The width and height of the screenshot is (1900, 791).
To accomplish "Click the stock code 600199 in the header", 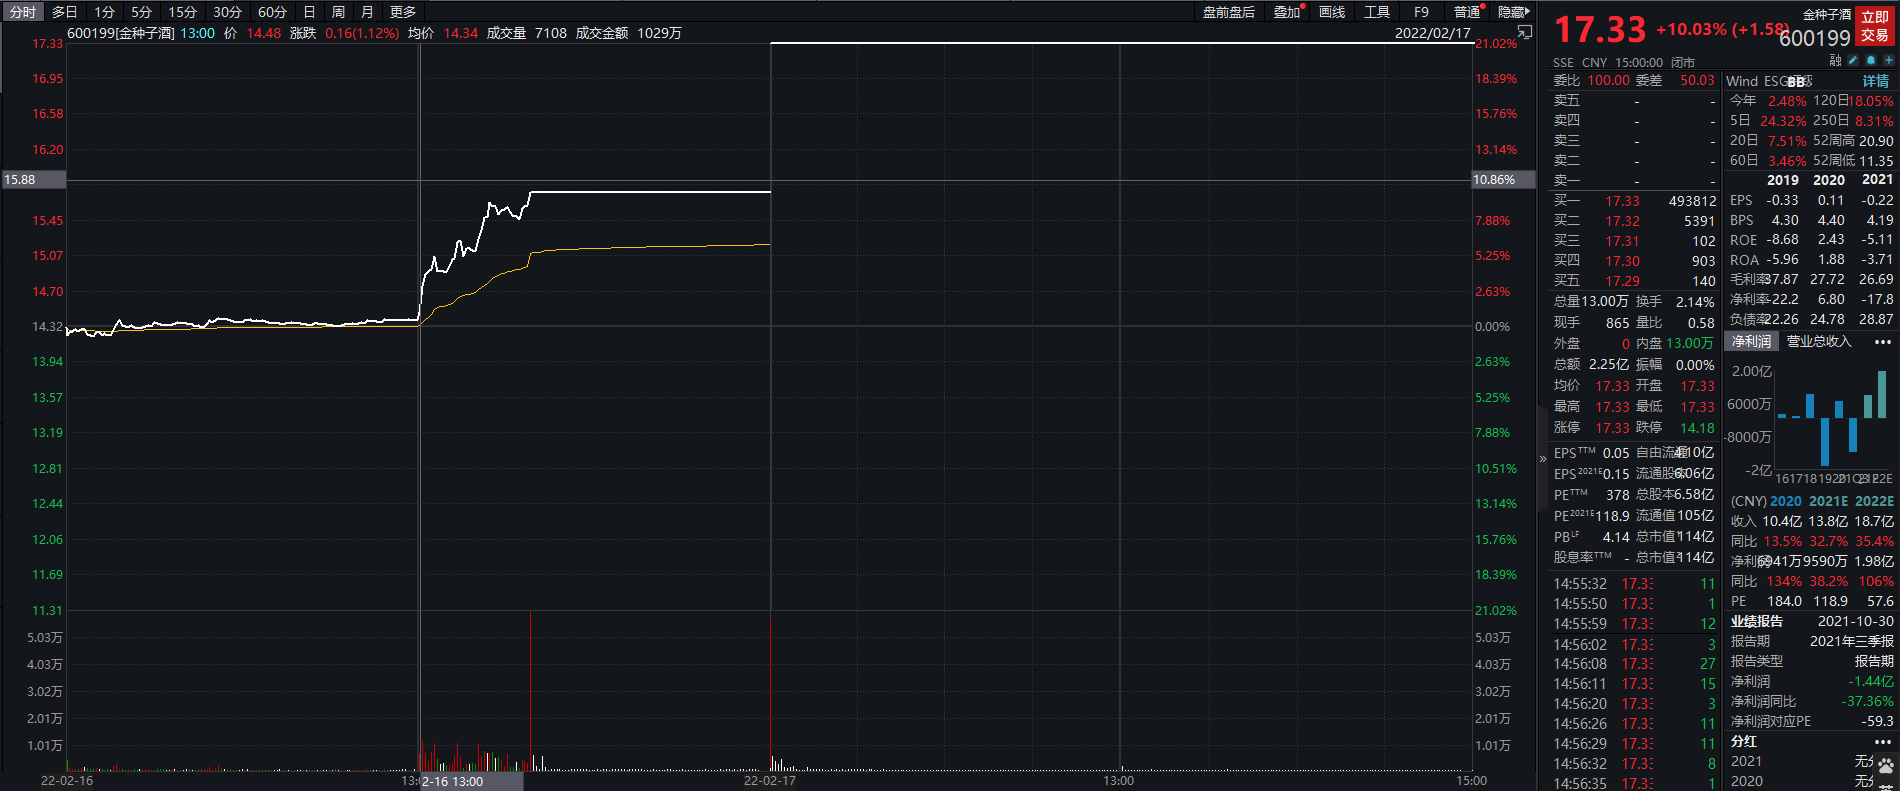I will click(x=1815, y=38).
